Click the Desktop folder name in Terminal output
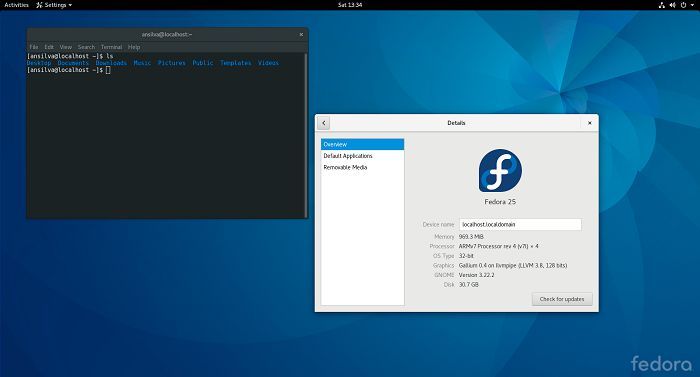The width and height of the screenshot is (700, 377). (x=39, y=63)
